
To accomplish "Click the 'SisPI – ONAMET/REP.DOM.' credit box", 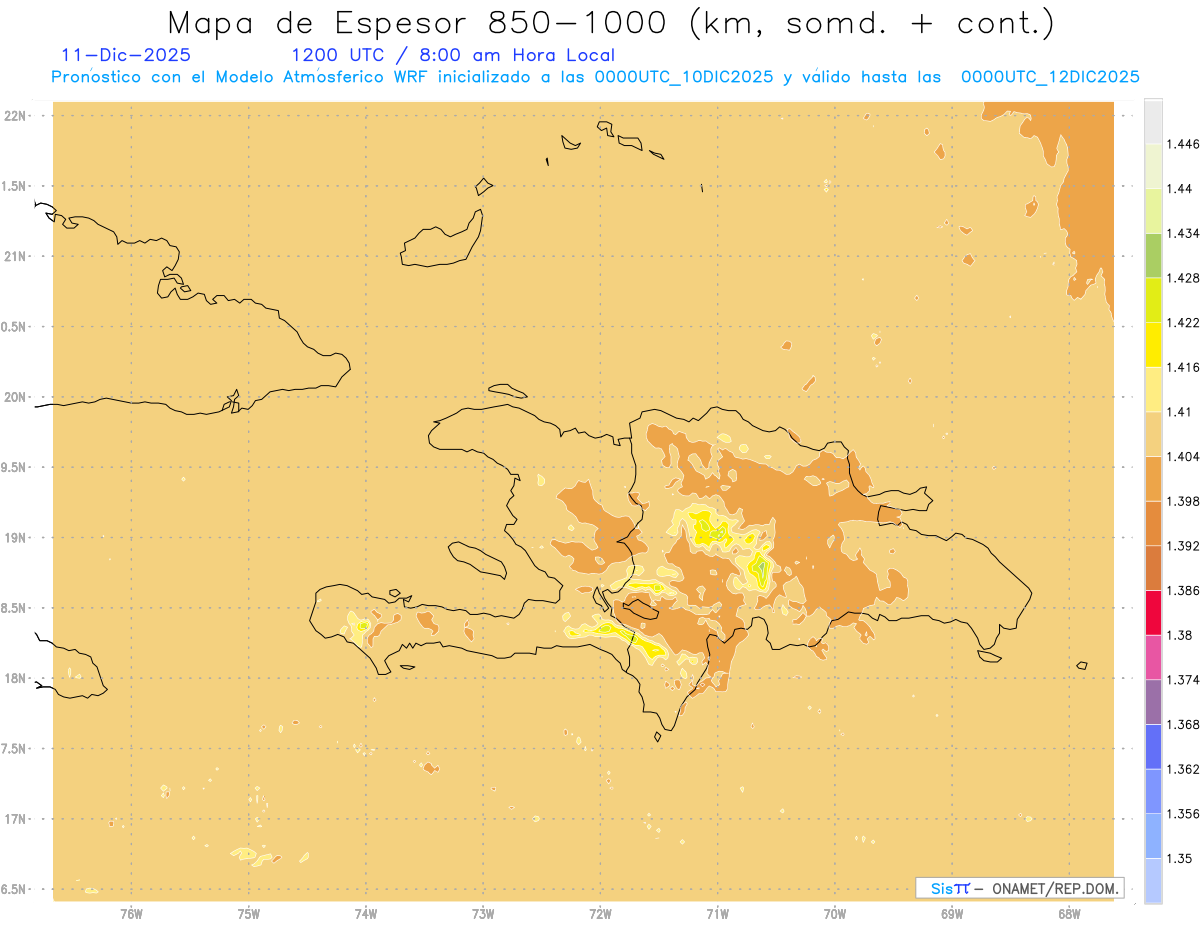I will coord(1020,888).
